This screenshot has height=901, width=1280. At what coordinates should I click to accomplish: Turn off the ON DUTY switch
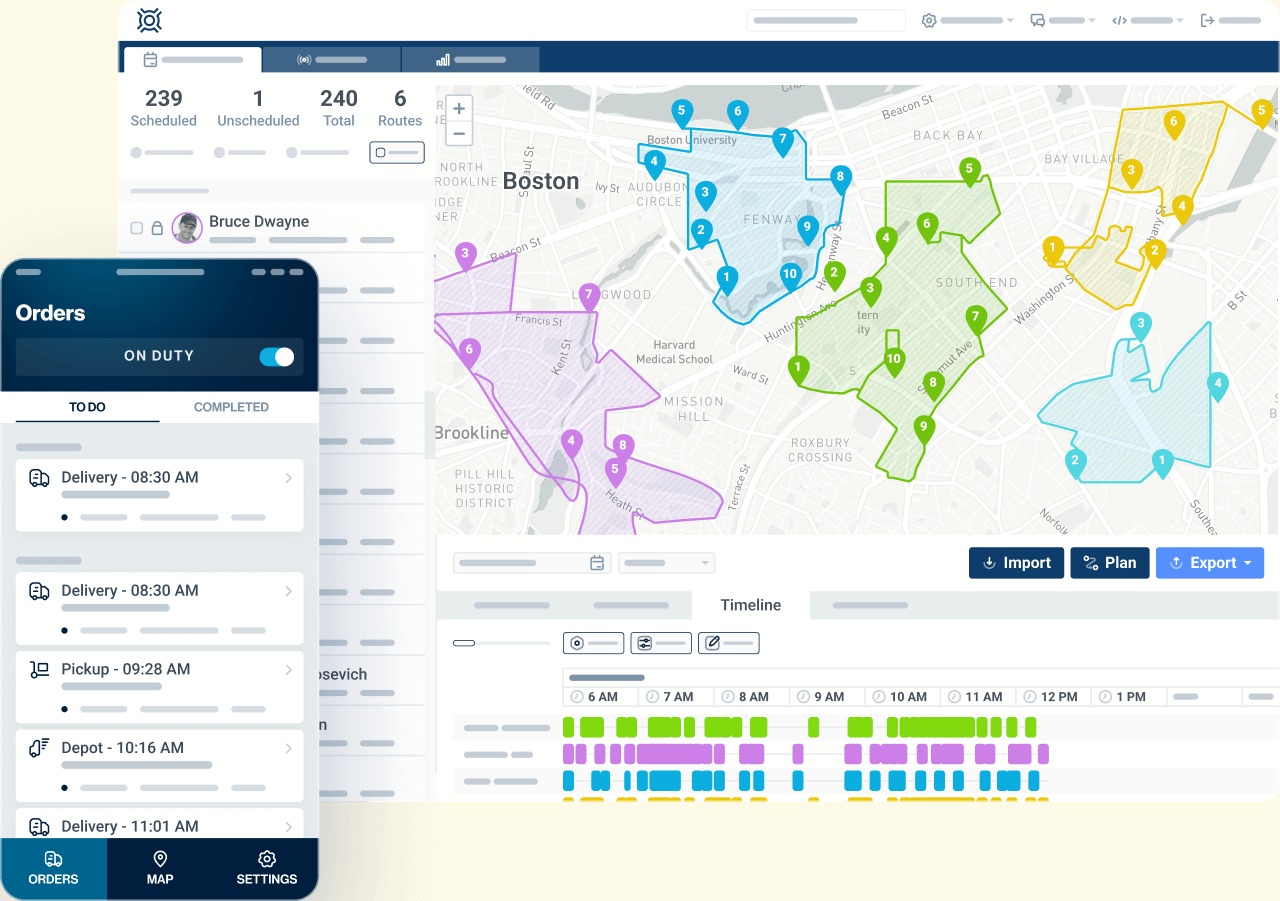pos(277,356)
